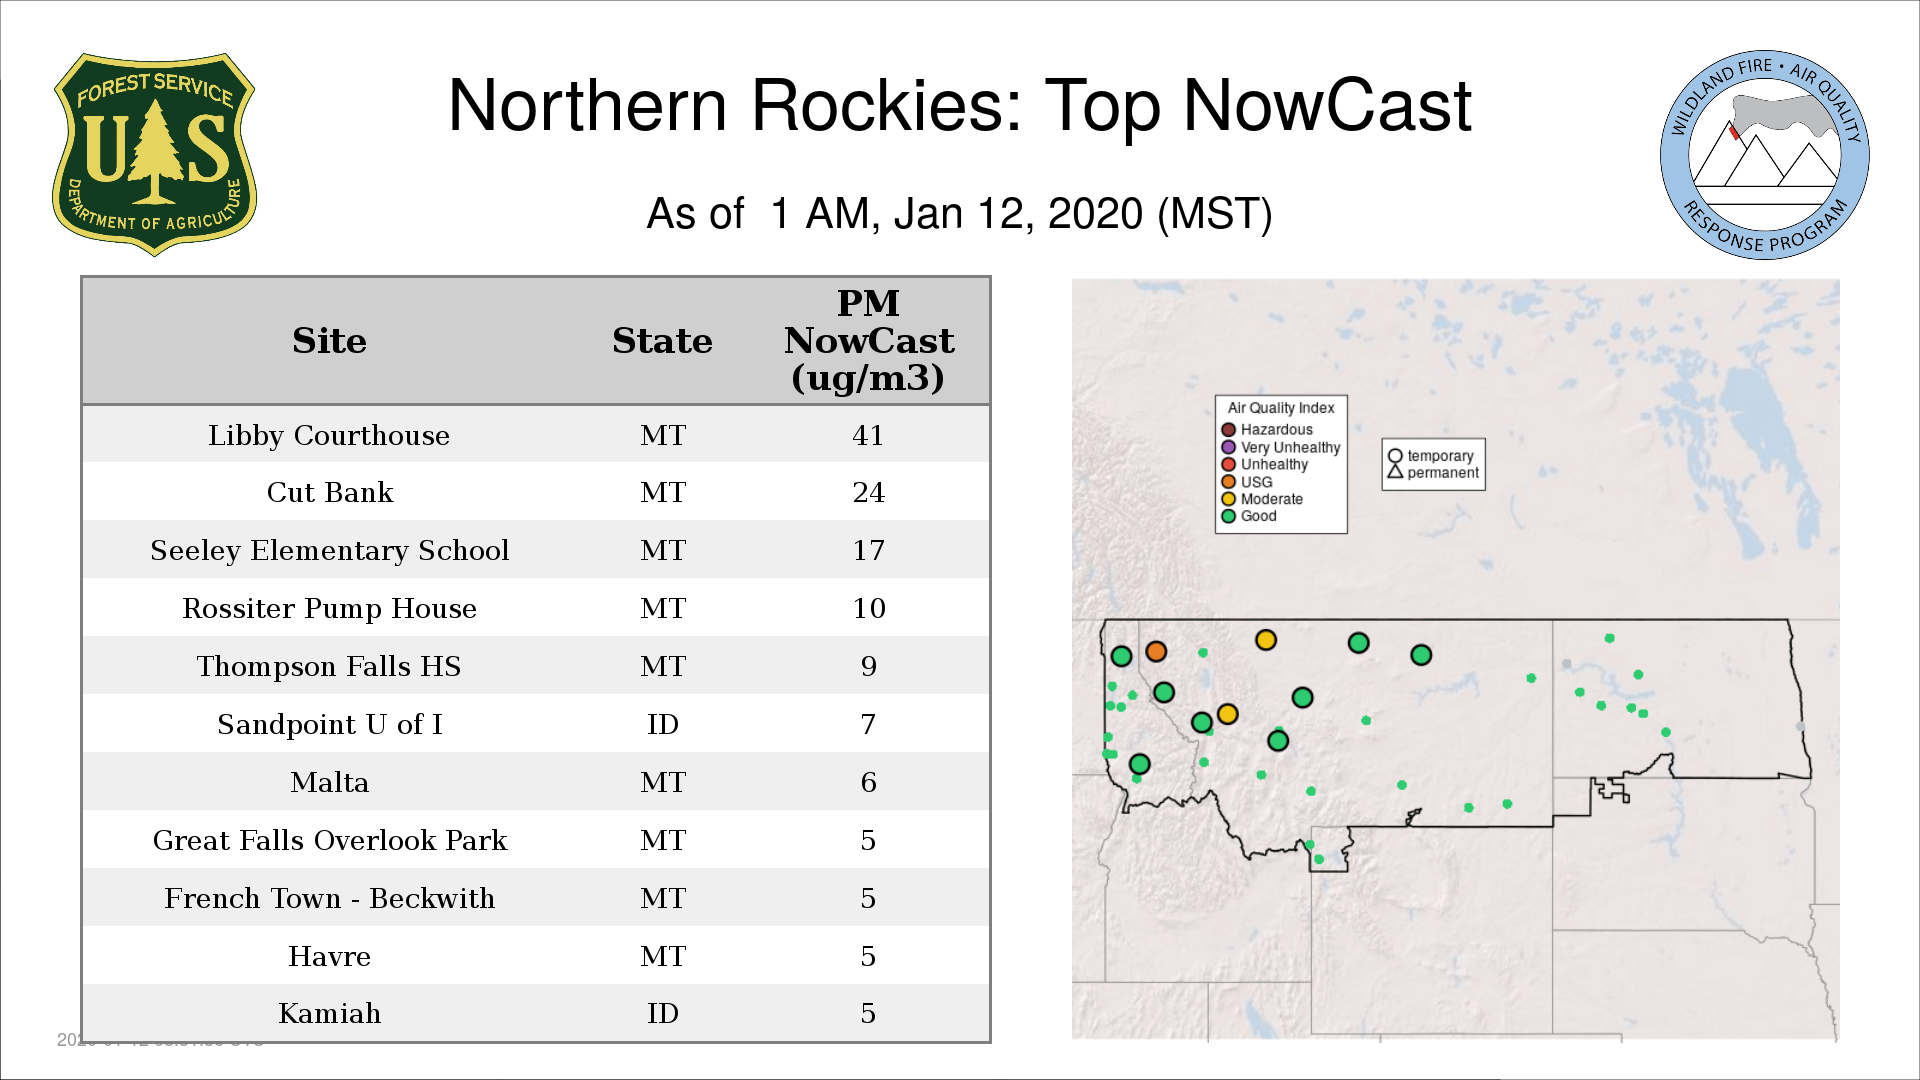This screenshot has width=1920, height=1080.
Task: Click the Kamiah site entry
Action: (329, 1013)
